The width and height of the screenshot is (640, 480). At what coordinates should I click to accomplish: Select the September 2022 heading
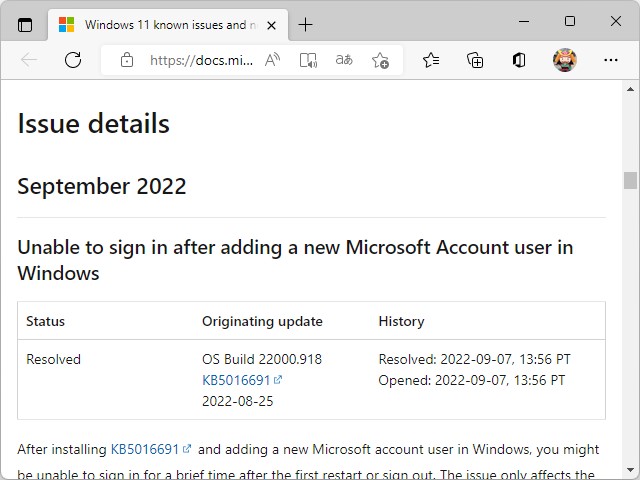102,186
